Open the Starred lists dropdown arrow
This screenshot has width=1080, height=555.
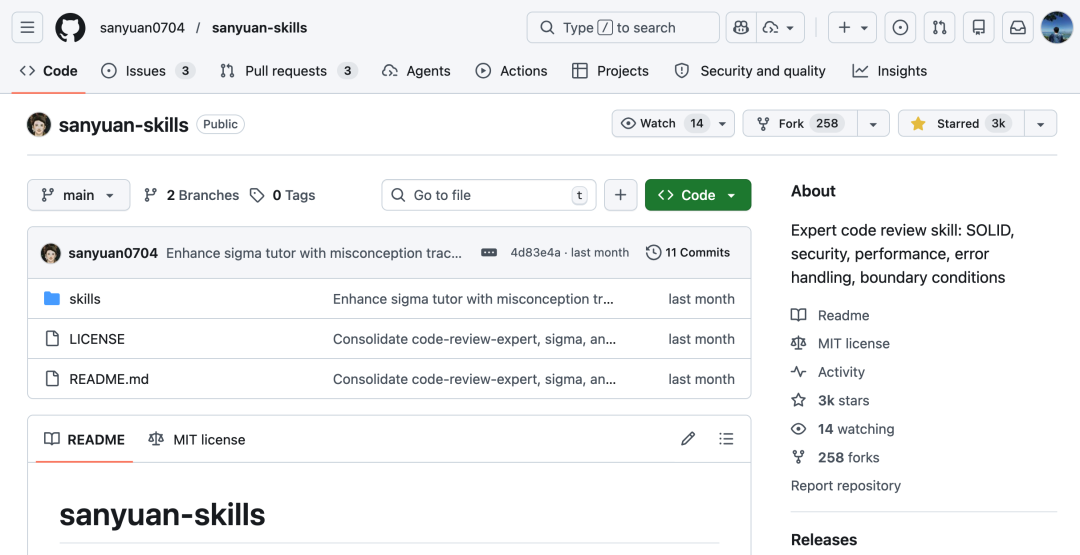[1041, 124]
